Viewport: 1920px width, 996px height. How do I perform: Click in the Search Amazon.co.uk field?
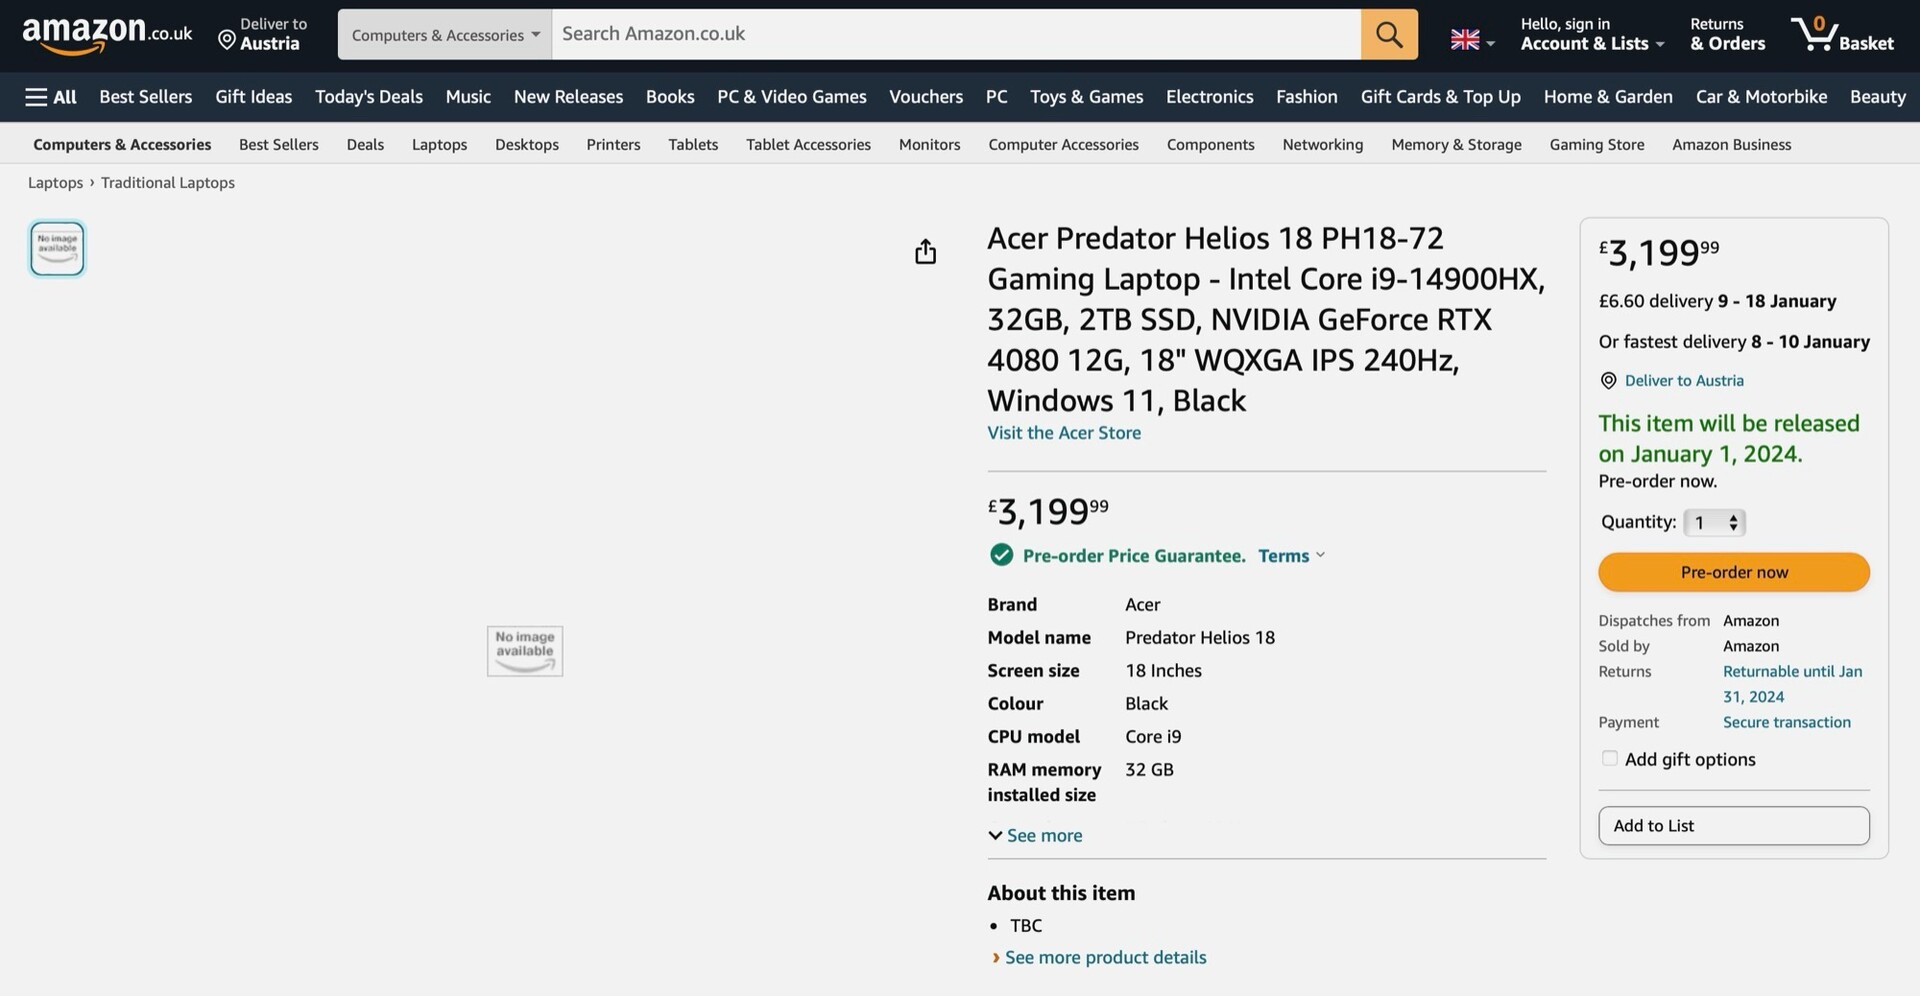(955, 34)
